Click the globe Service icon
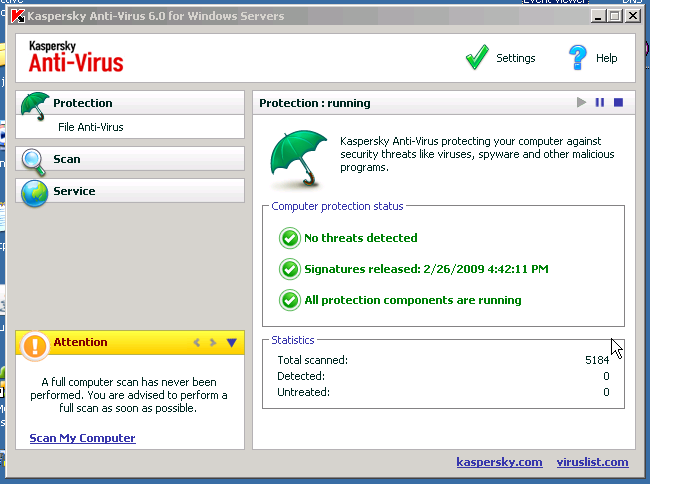Screen dimensions: 686x502 point(34,193)
